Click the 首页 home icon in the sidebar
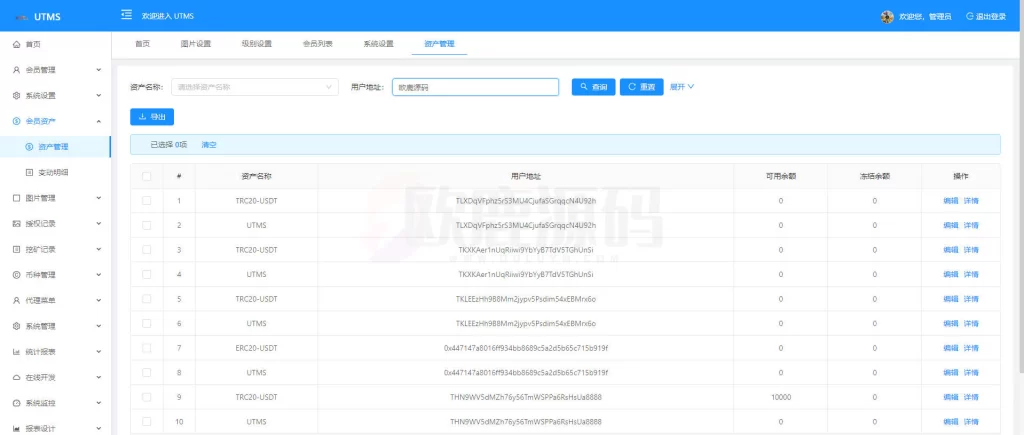The image size is (1024, 435). click(17, 44)
